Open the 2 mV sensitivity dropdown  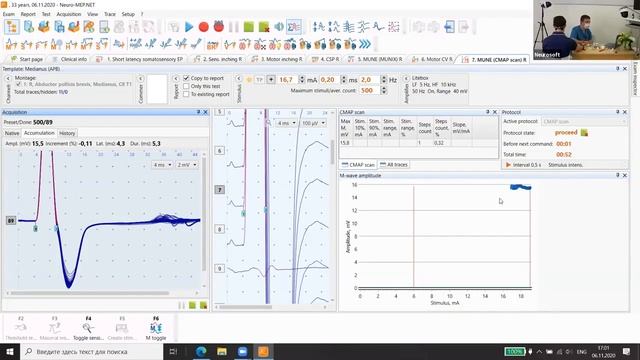click(187, 164)
